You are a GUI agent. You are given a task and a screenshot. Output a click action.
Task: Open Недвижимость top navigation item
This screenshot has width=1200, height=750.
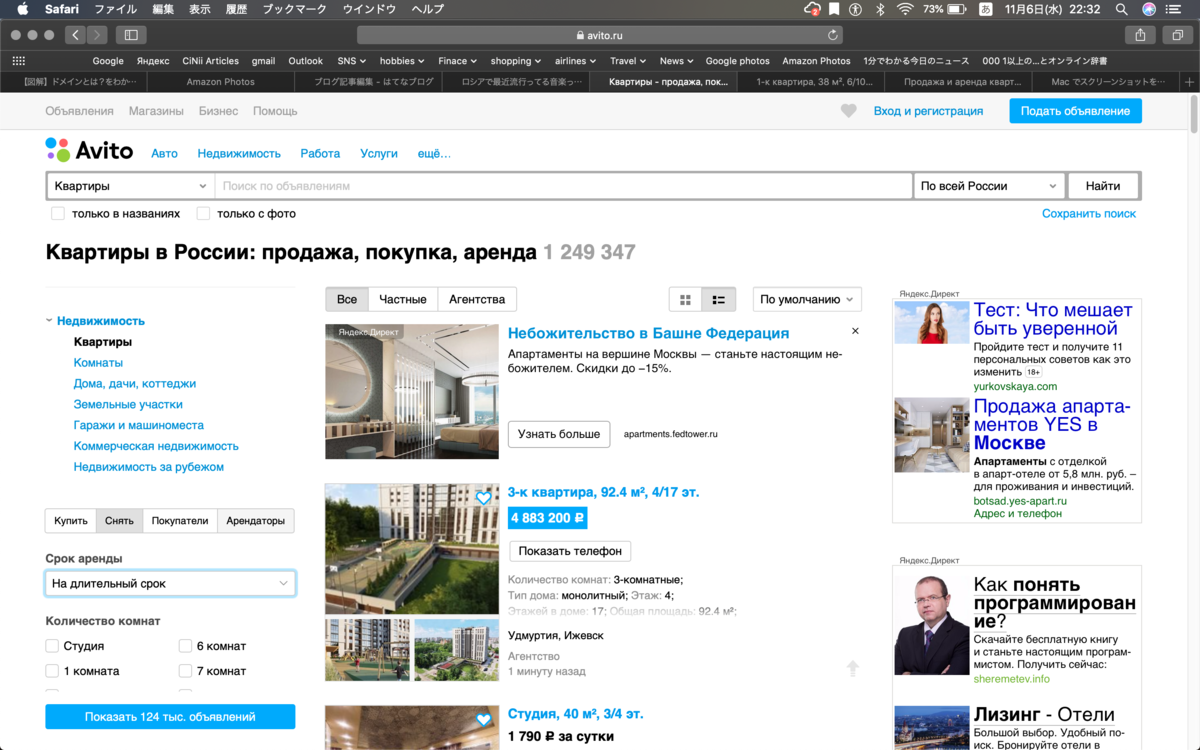click(x=239, y=153)
